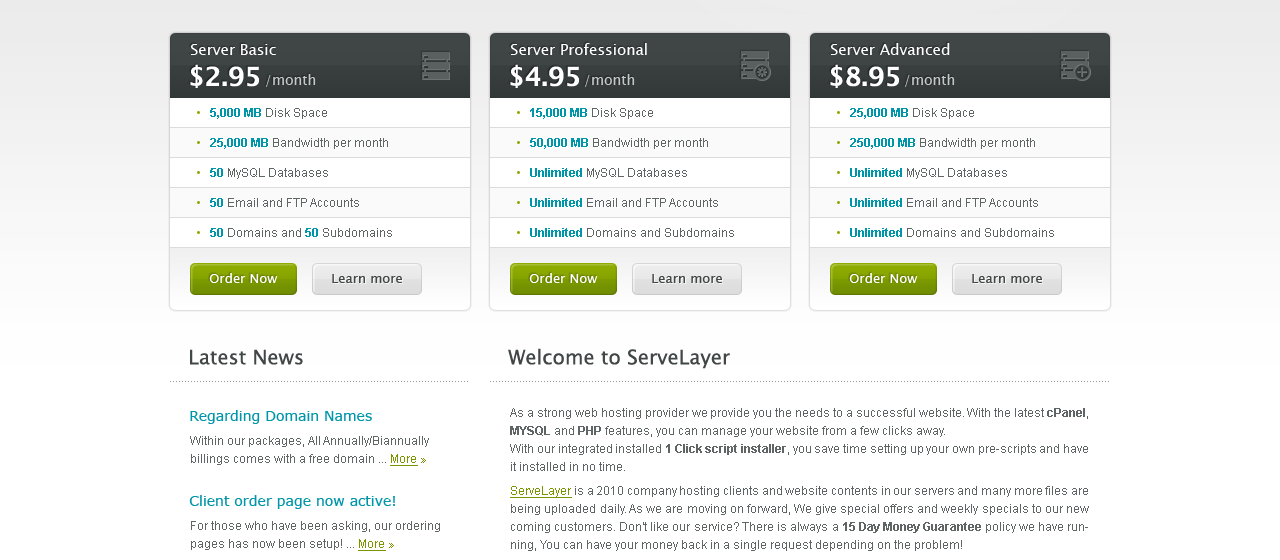Learn more about Server Basic
This screenshot has width=1280, height=560.
click(367, 279)
